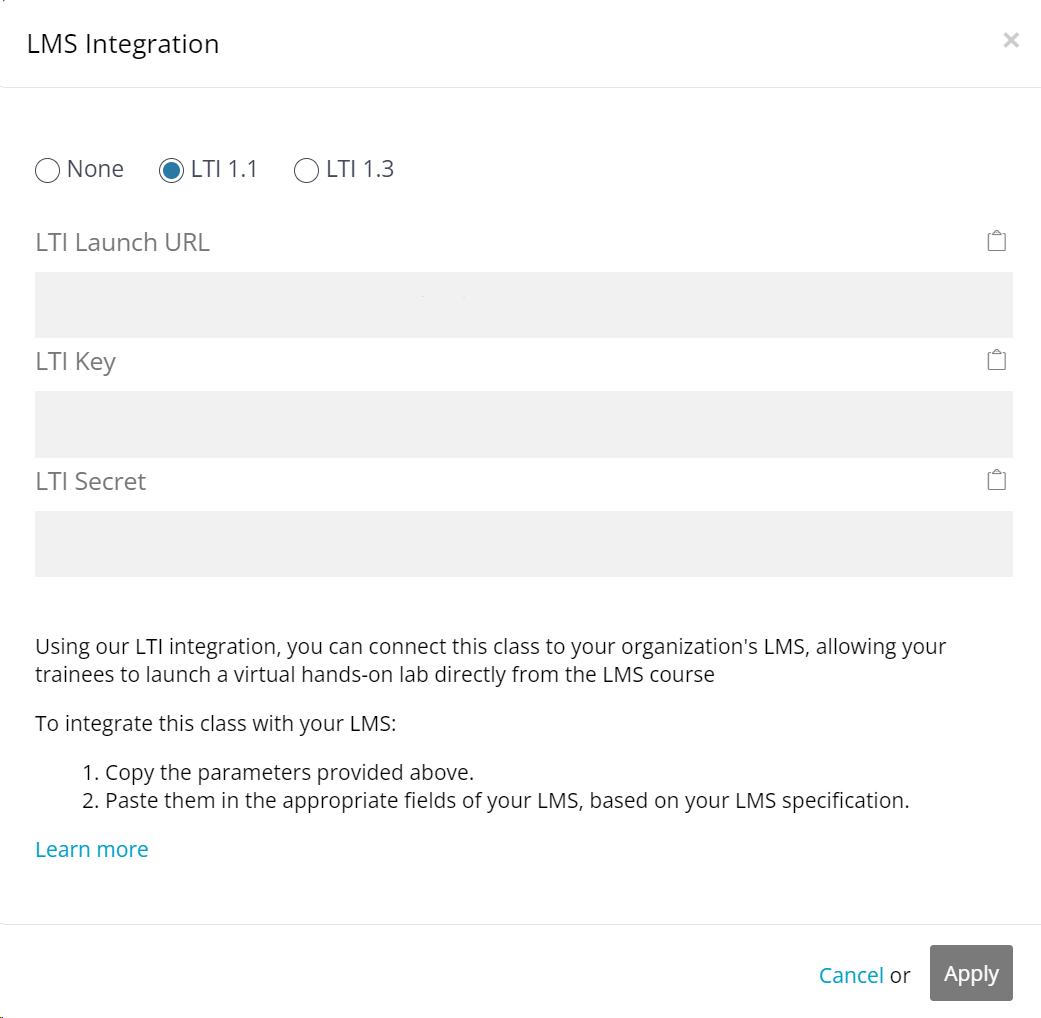Screen dimensions: 1041x1018
Task: Apply the LMS integration settings
Action: pos(971,973)
